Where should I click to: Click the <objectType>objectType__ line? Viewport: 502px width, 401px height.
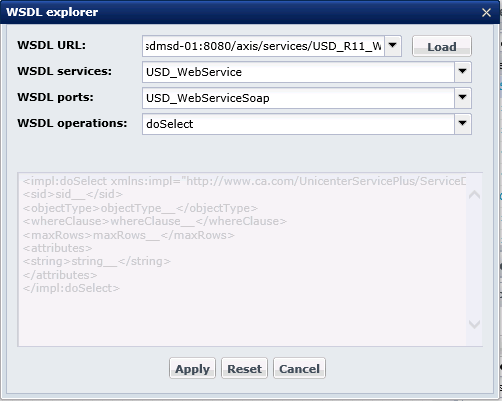click(x=140, y=208)
